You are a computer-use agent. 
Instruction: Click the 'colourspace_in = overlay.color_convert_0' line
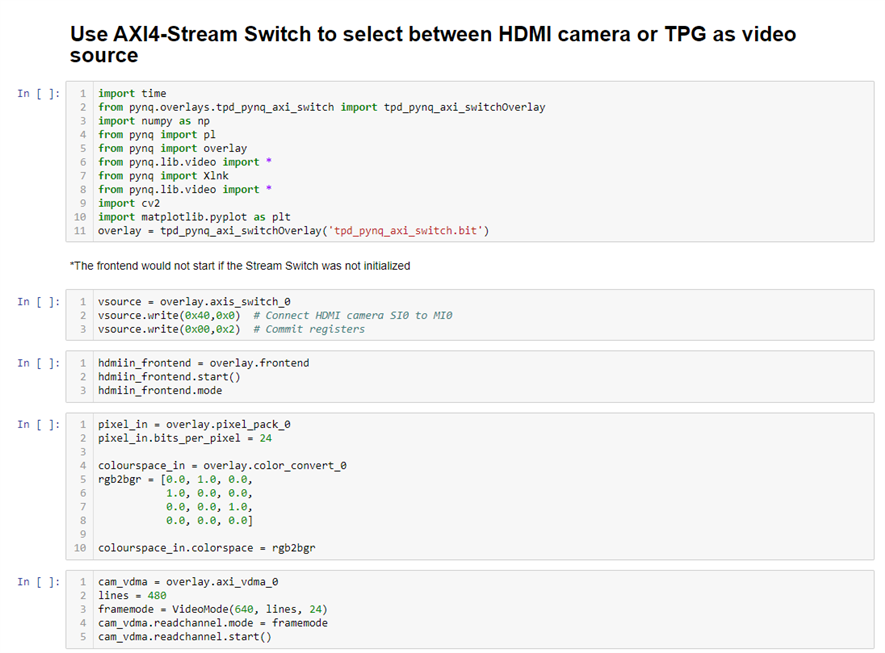pos(222,466)
